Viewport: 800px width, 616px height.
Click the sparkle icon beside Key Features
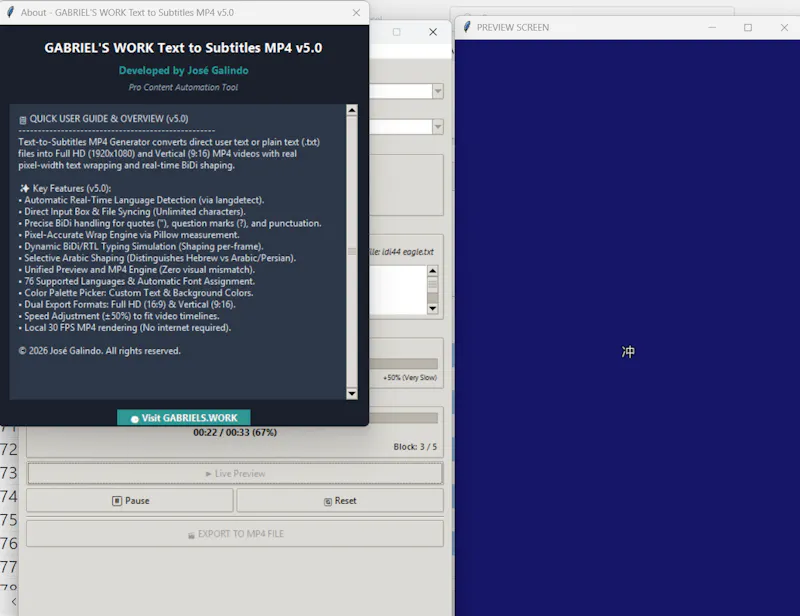[24, 188]
